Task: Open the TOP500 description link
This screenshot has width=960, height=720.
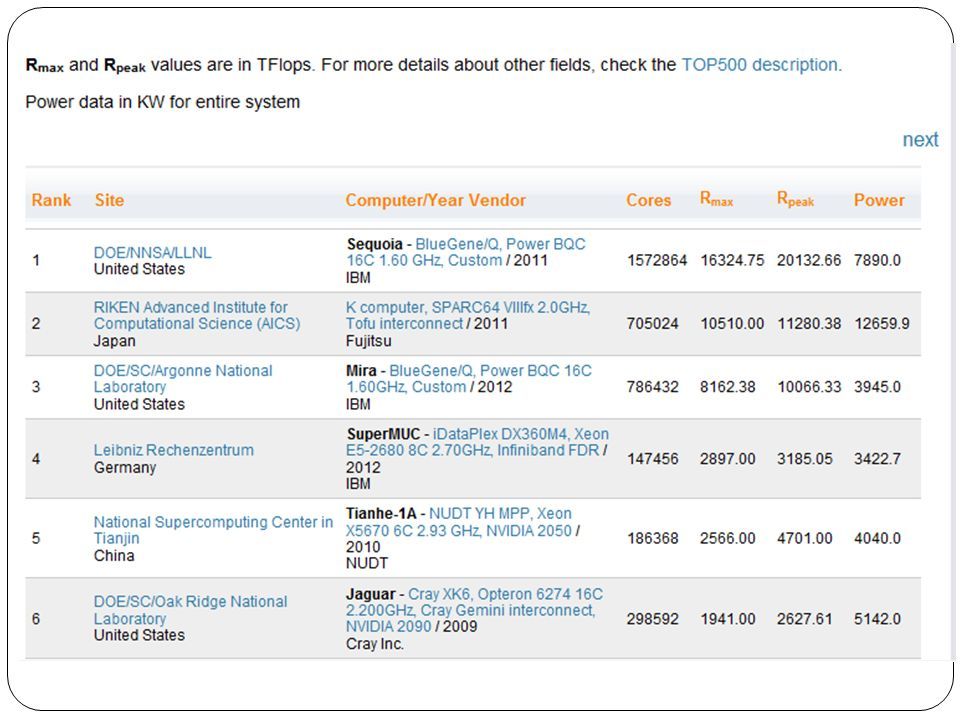Action: (762, 65)
